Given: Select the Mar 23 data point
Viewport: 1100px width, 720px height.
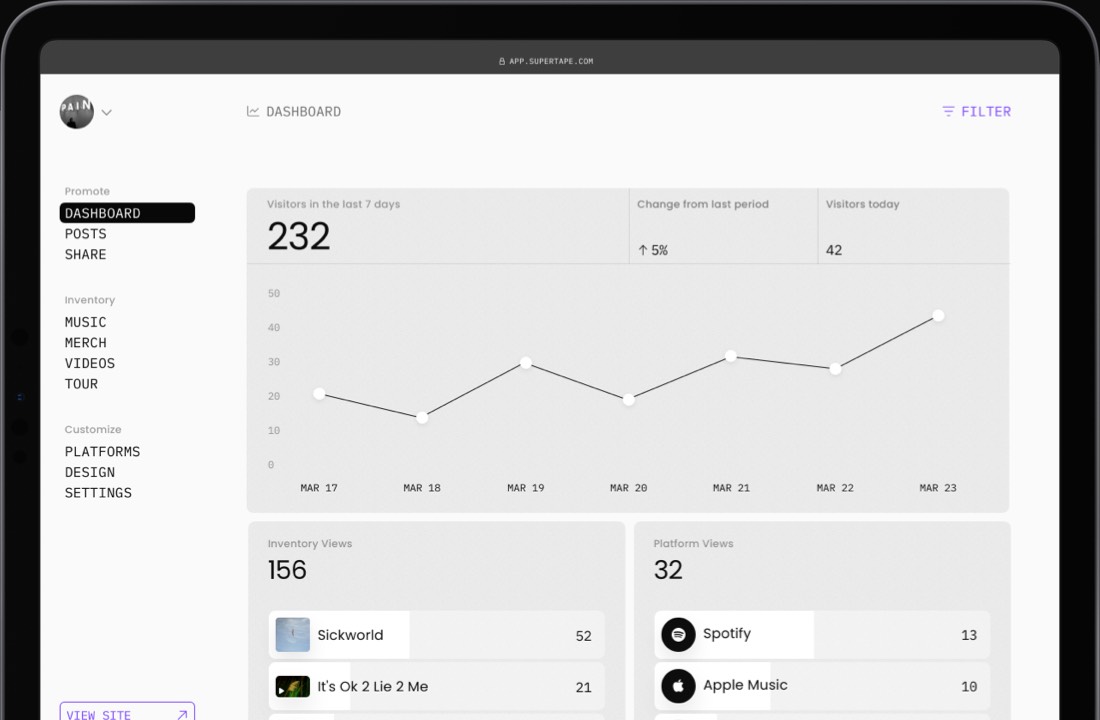Looking at the screenshot, I should pos(938,316).
